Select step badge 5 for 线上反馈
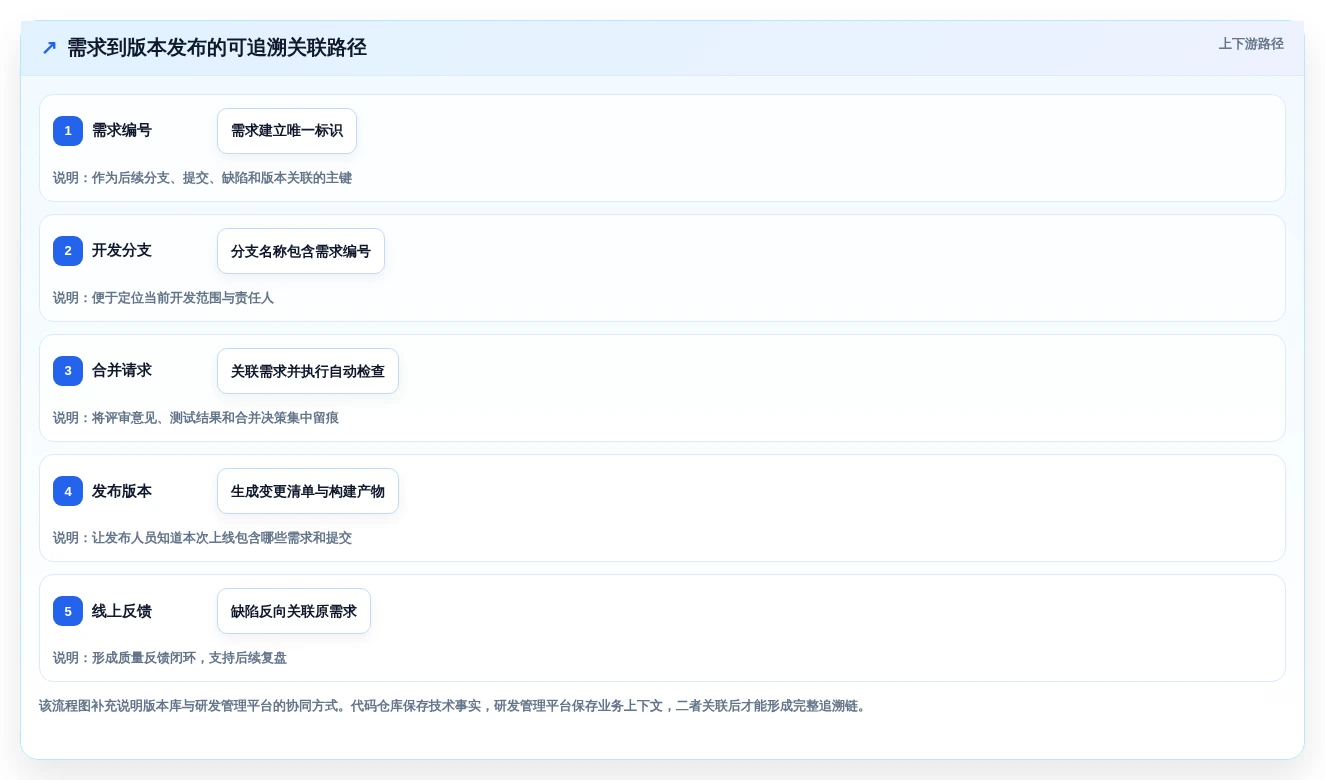 pyautogui.click(x=68, y=611)
